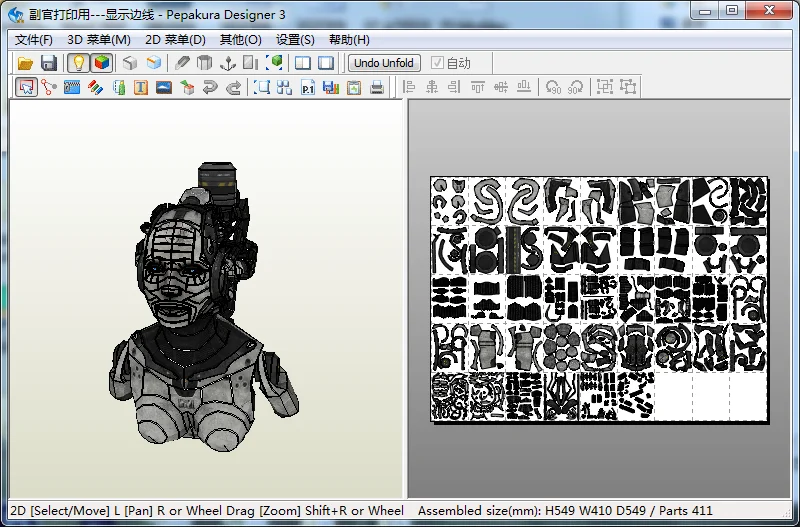800x527 pixels.
Task: Click the printer icon
Action: pos(377,87)
